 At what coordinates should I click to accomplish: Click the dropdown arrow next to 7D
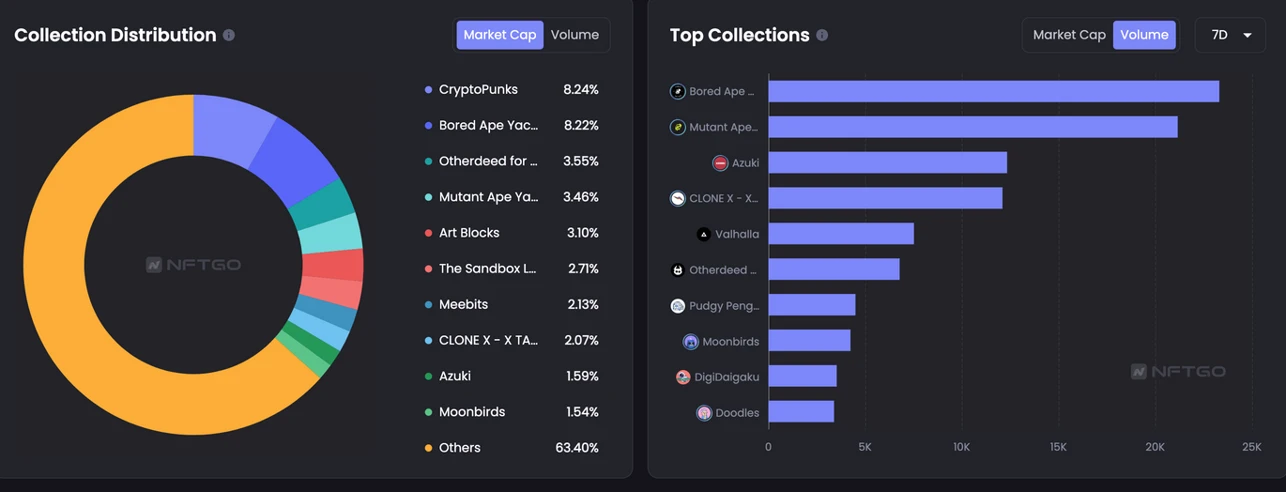click(1247, 35)
